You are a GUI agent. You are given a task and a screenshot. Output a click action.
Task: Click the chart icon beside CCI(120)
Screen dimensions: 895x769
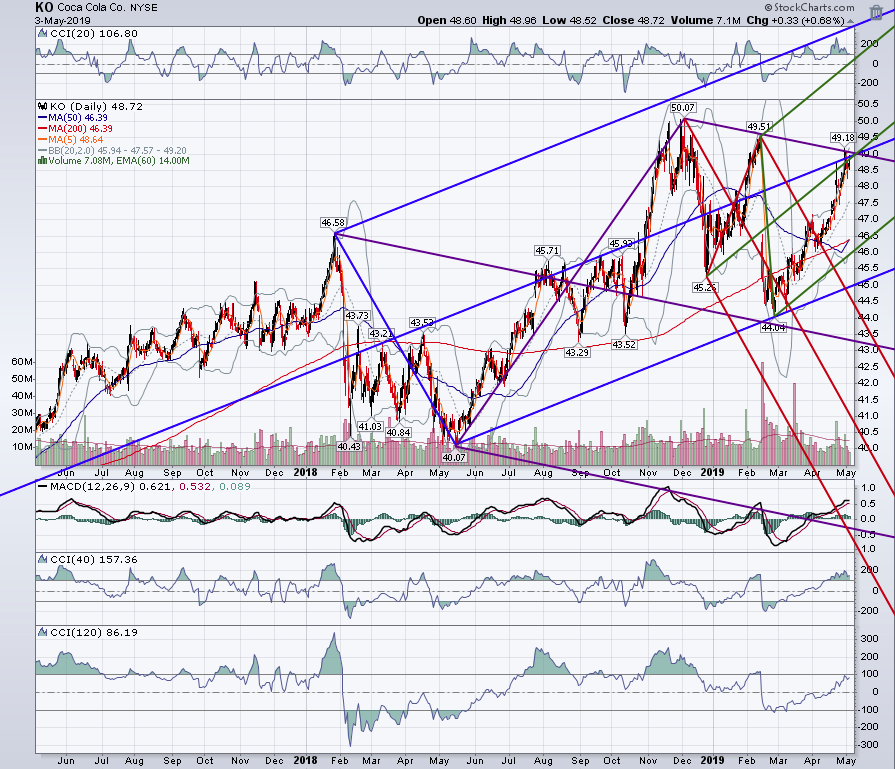(x=42, y=633)
